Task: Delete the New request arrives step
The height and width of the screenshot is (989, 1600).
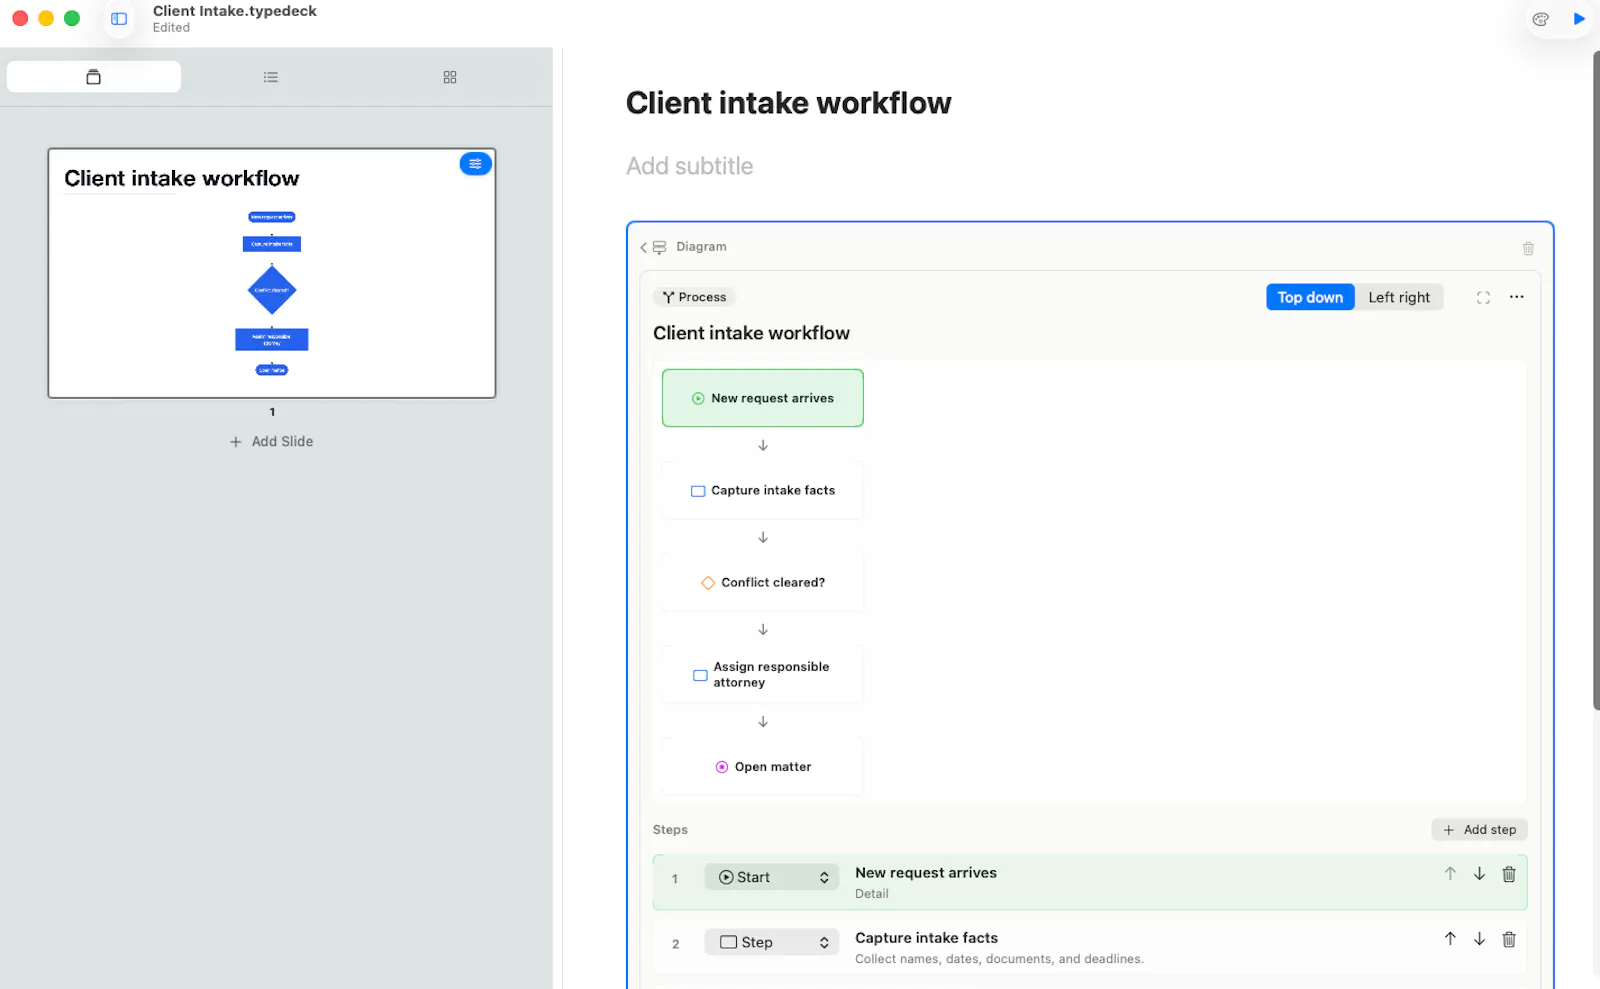Action: (1509, 874)
